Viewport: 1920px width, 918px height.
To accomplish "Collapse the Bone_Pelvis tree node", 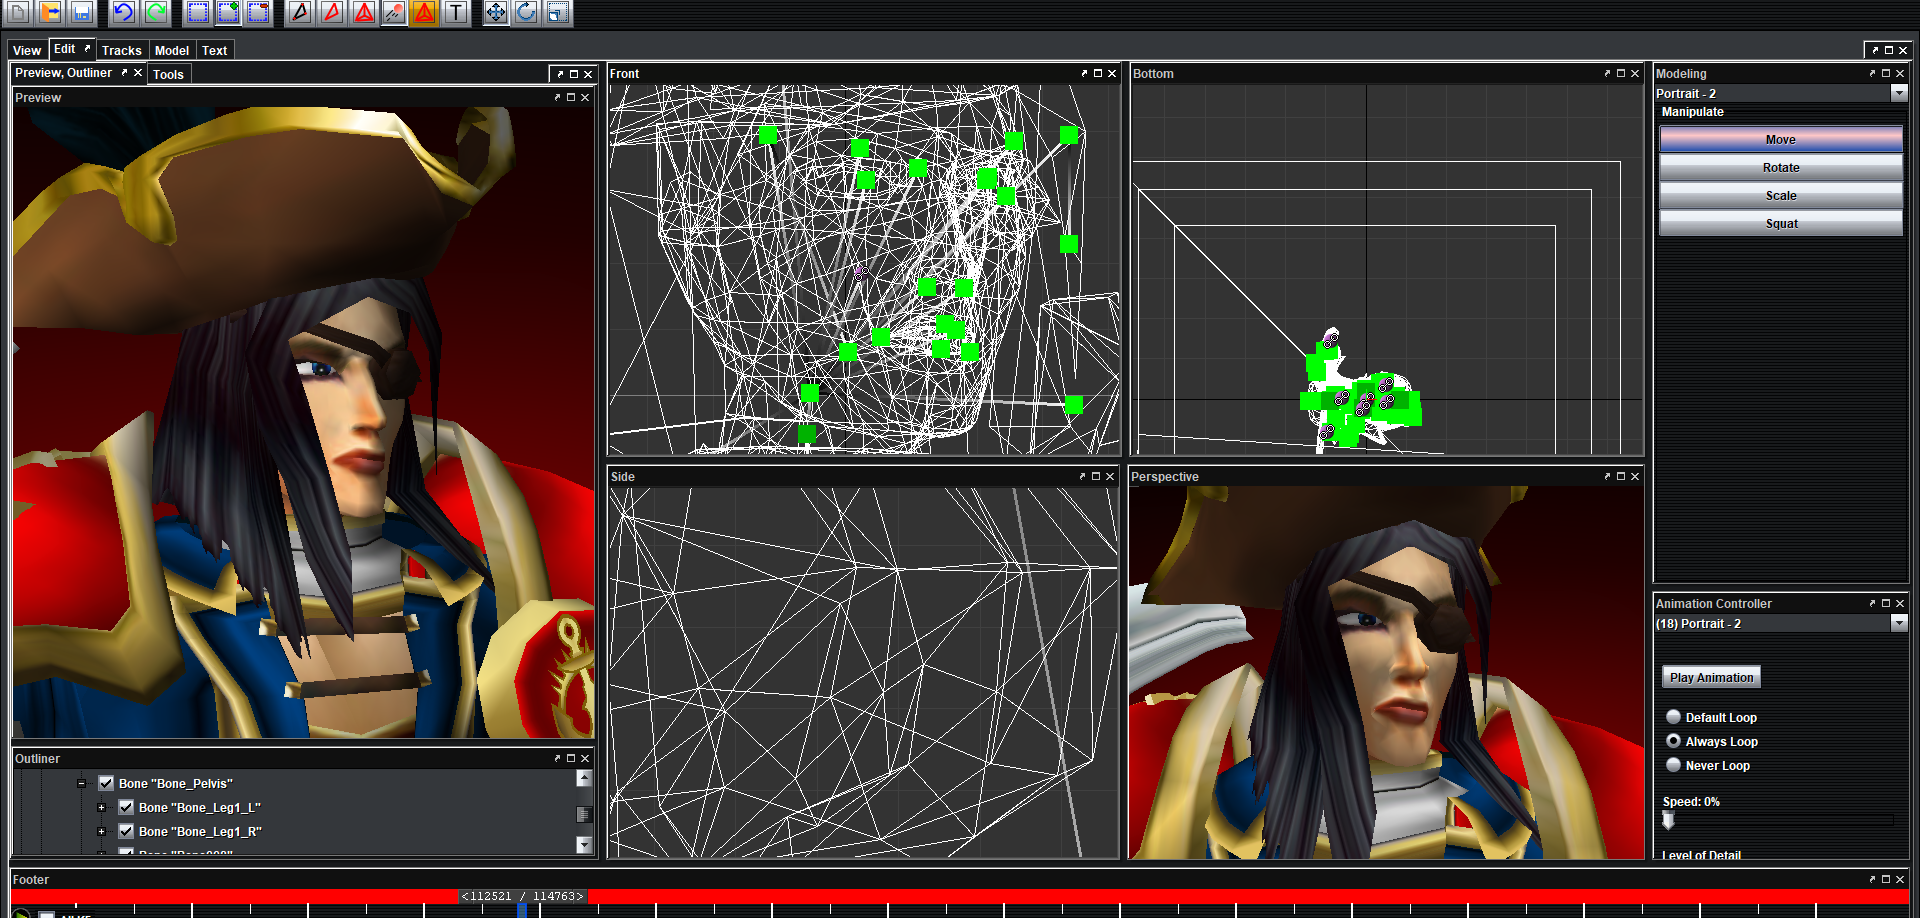I will 82,783.
